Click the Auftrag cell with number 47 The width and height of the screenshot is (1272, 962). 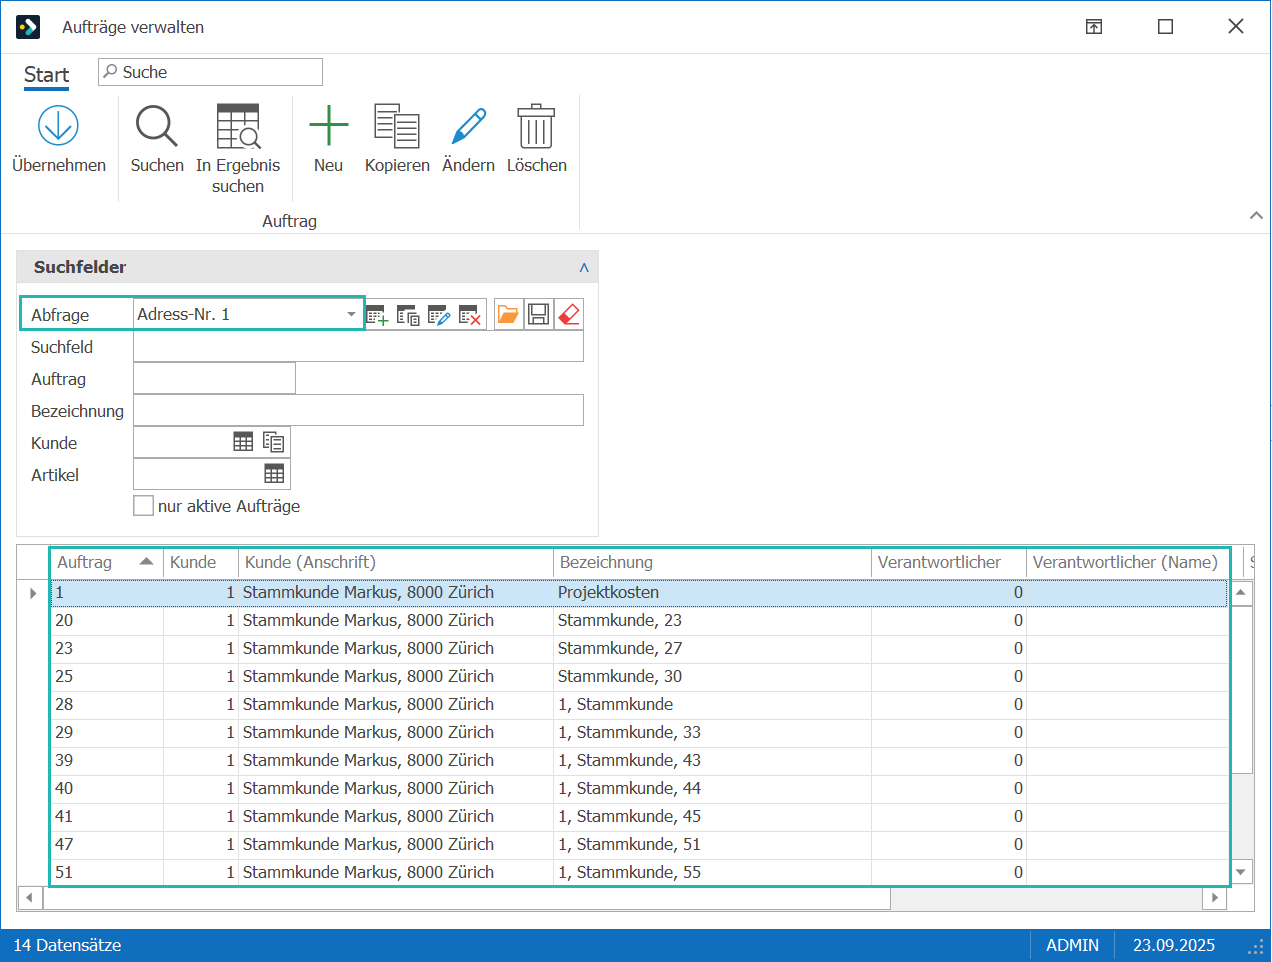107,844
